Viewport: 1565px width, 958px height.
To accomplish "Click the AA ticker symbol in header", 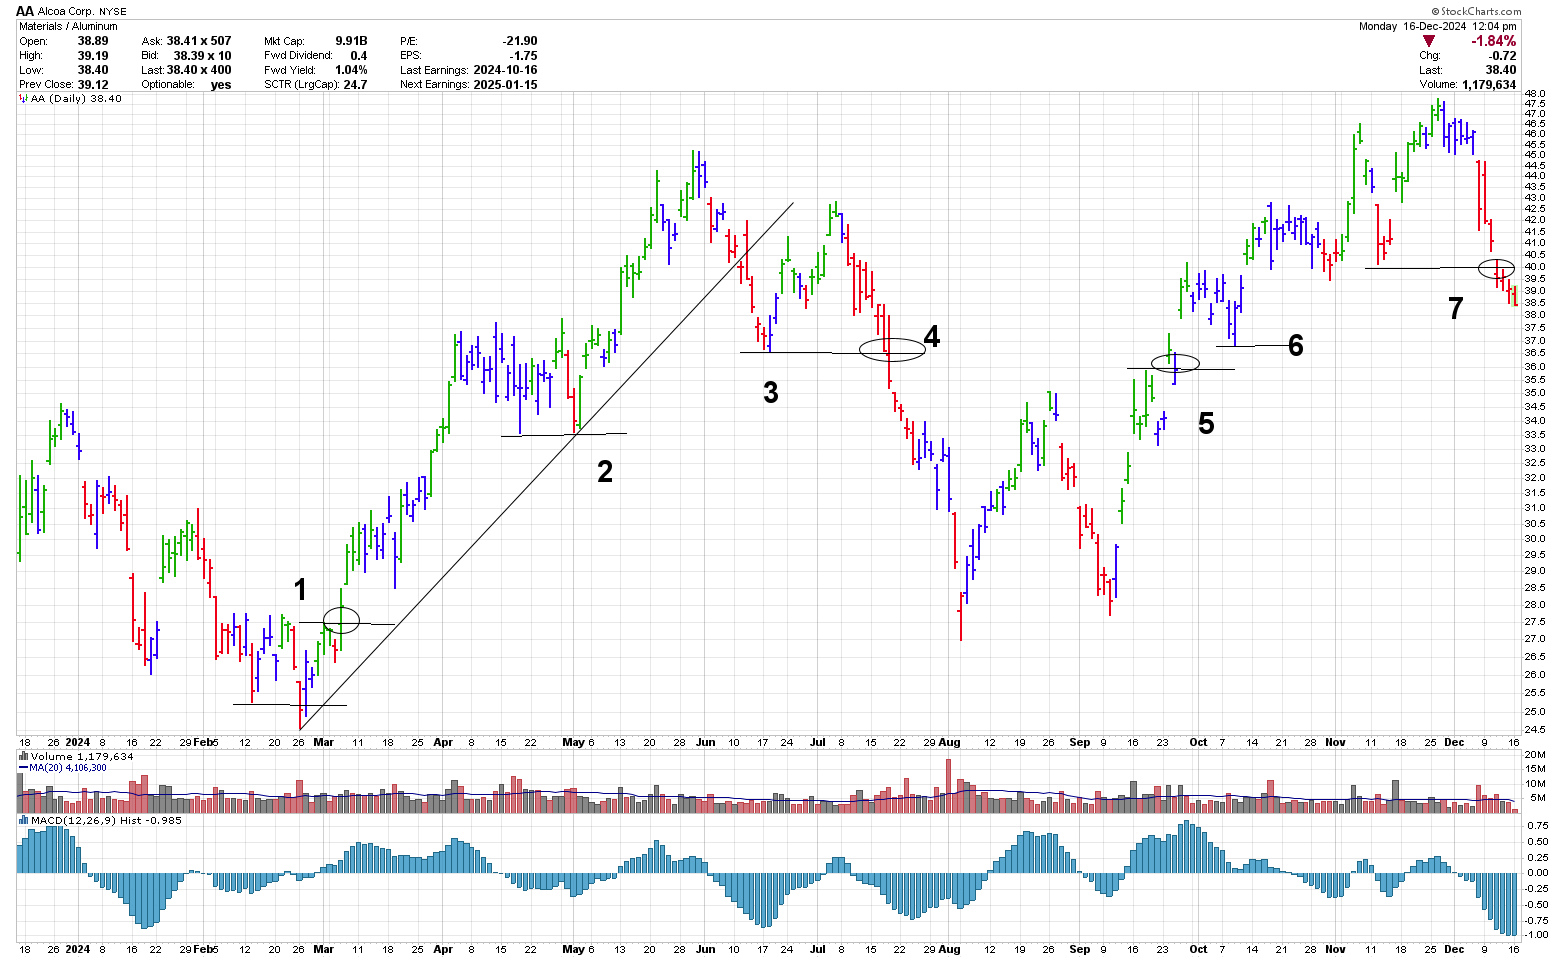I will pos(25,11).
